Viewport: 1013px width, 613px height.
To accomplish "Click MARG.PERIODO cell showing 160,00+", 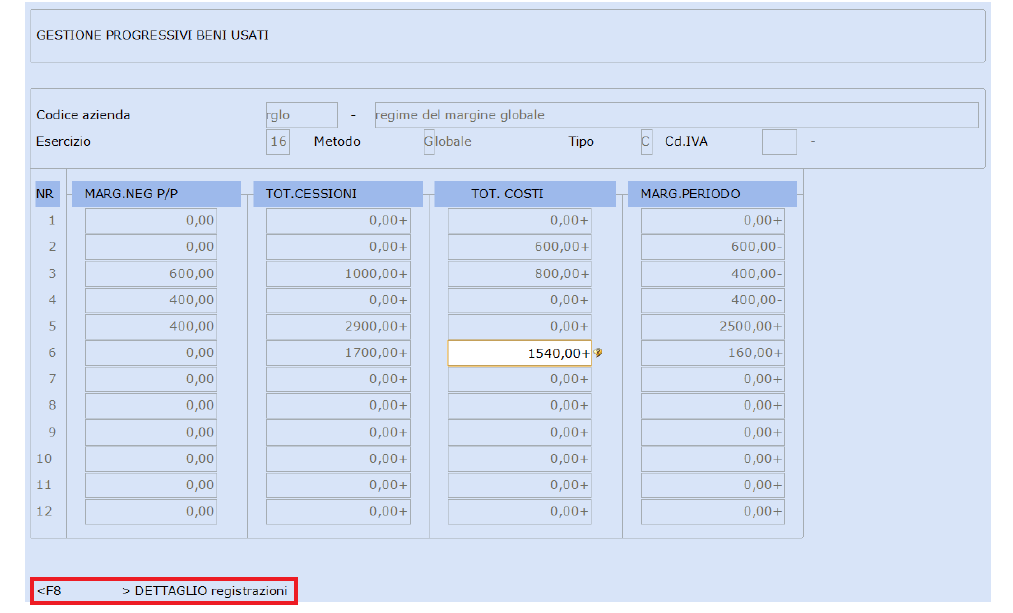I will click(713, 353).
